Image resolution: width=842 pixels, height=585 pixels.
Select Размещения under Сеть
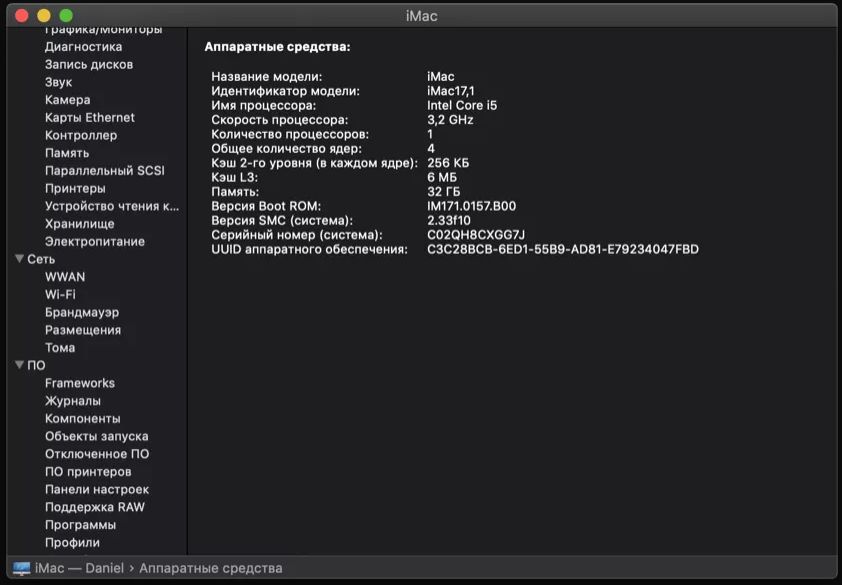[x=83, y=330]
